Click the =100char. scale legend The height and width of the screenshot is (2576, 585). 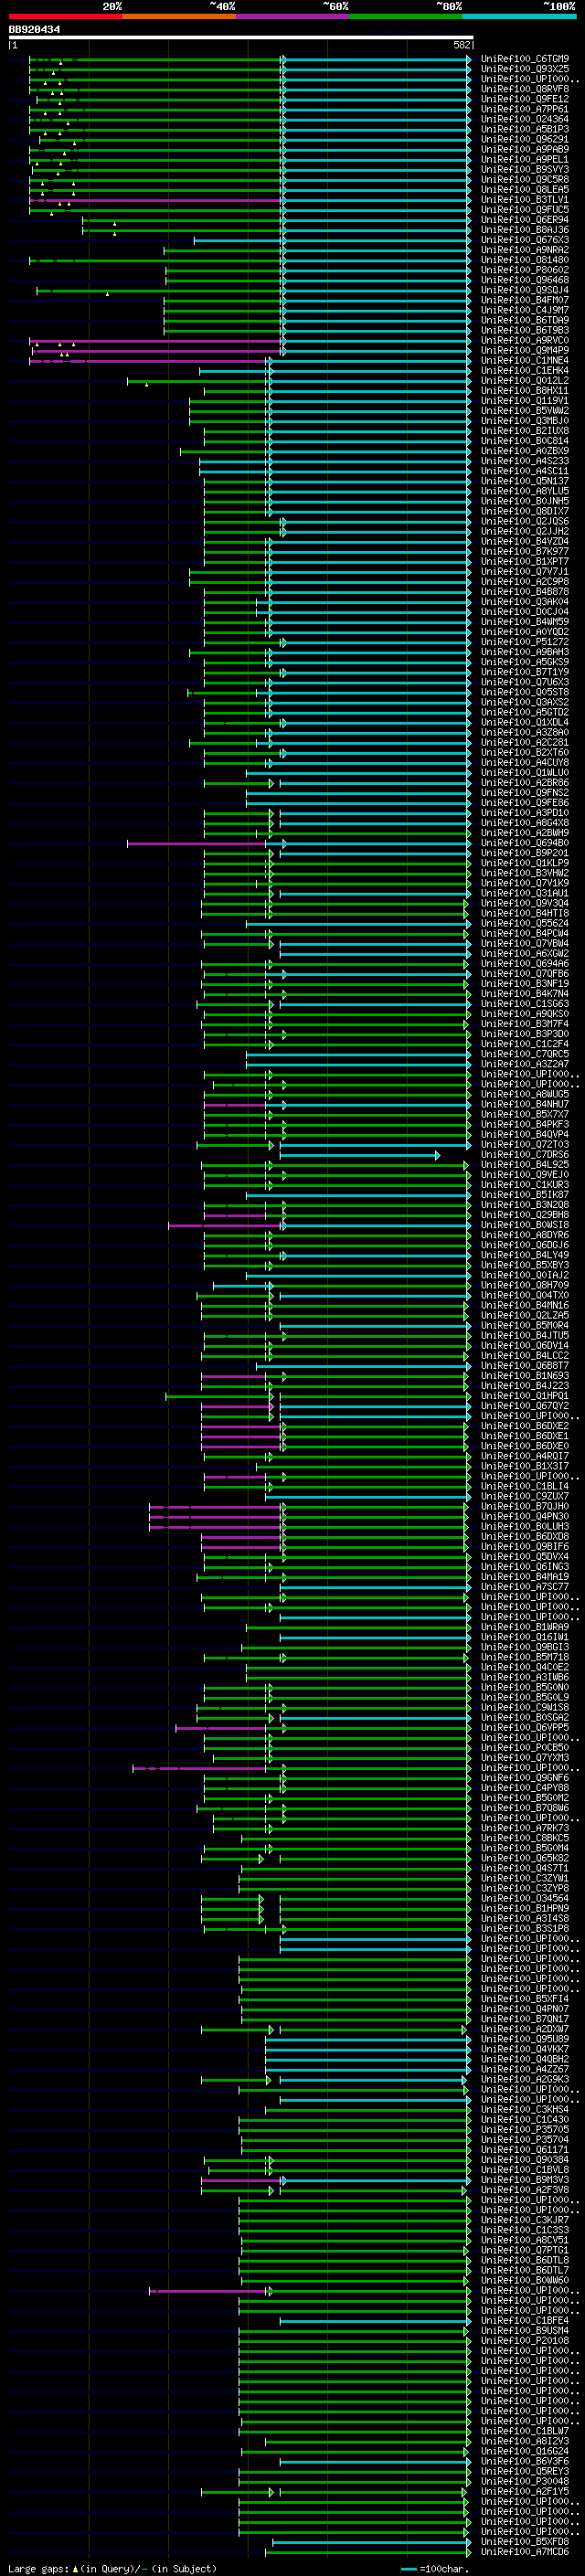(x=435, y=2569)
